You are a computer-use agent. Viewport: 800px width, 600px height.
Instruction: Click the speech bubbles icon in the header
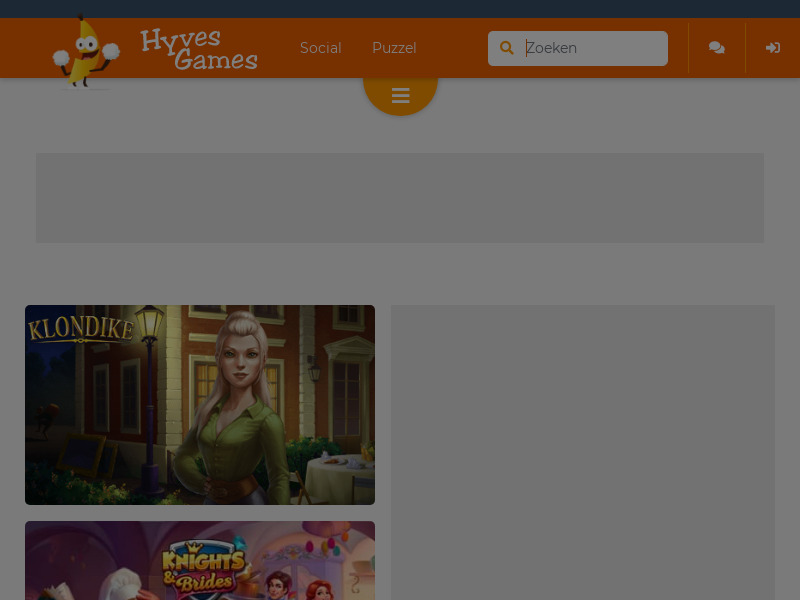[x=716, y=48]
